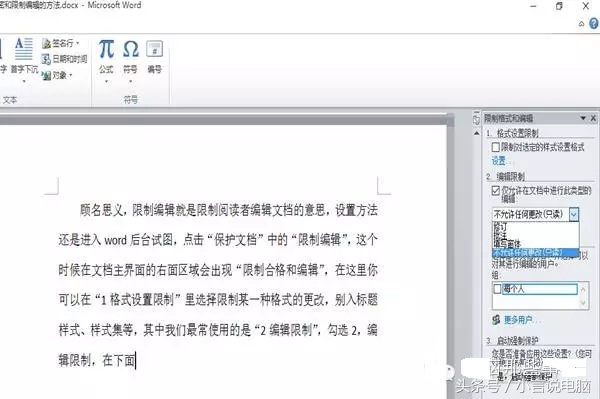The image size is (600, 399).
Task: Insert a 签名行 signature line
Action: [x=57, y=44]
